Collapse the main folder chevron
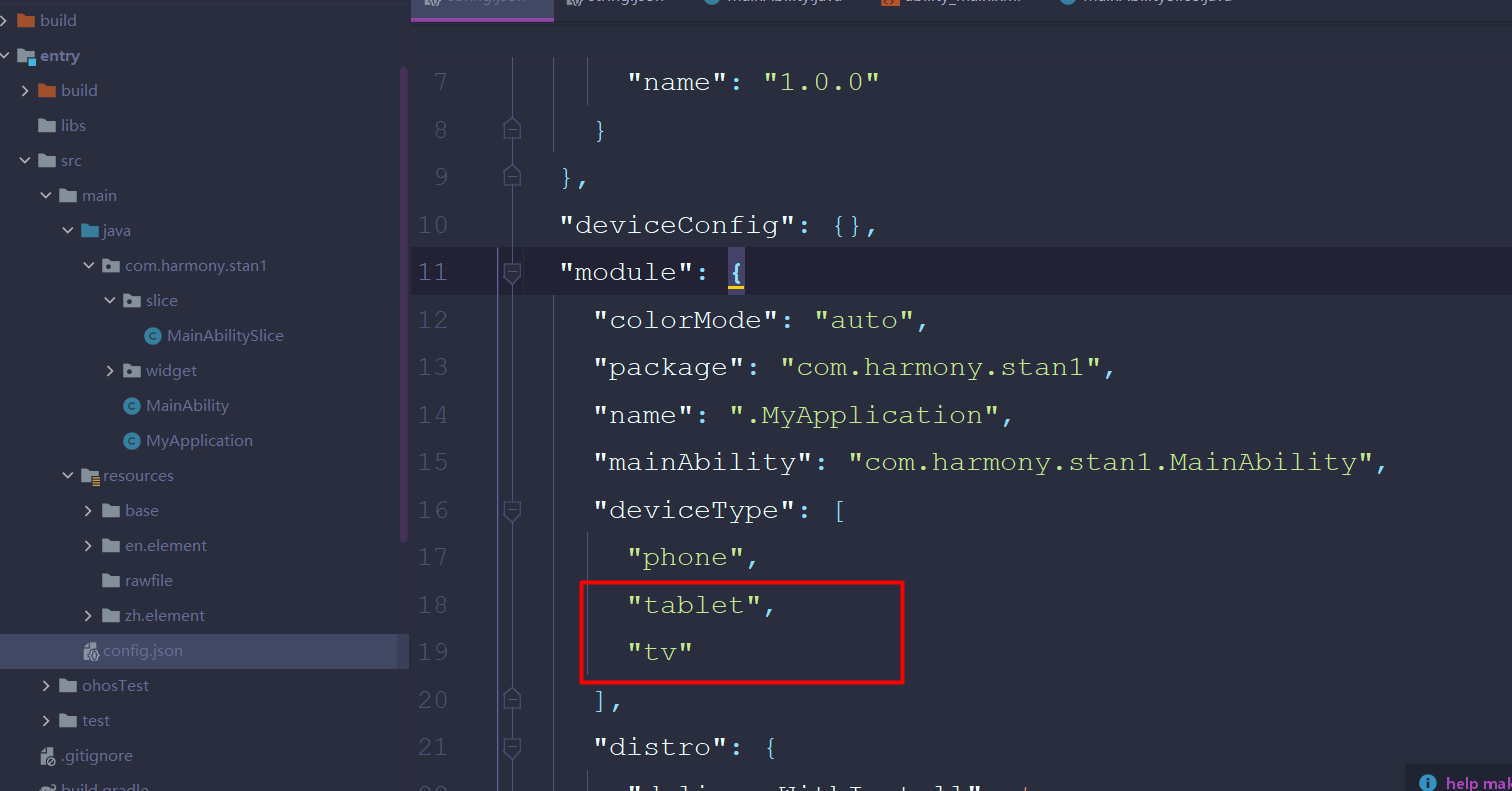The width and height of the screenshot is (1512, 791). [46, 195]
